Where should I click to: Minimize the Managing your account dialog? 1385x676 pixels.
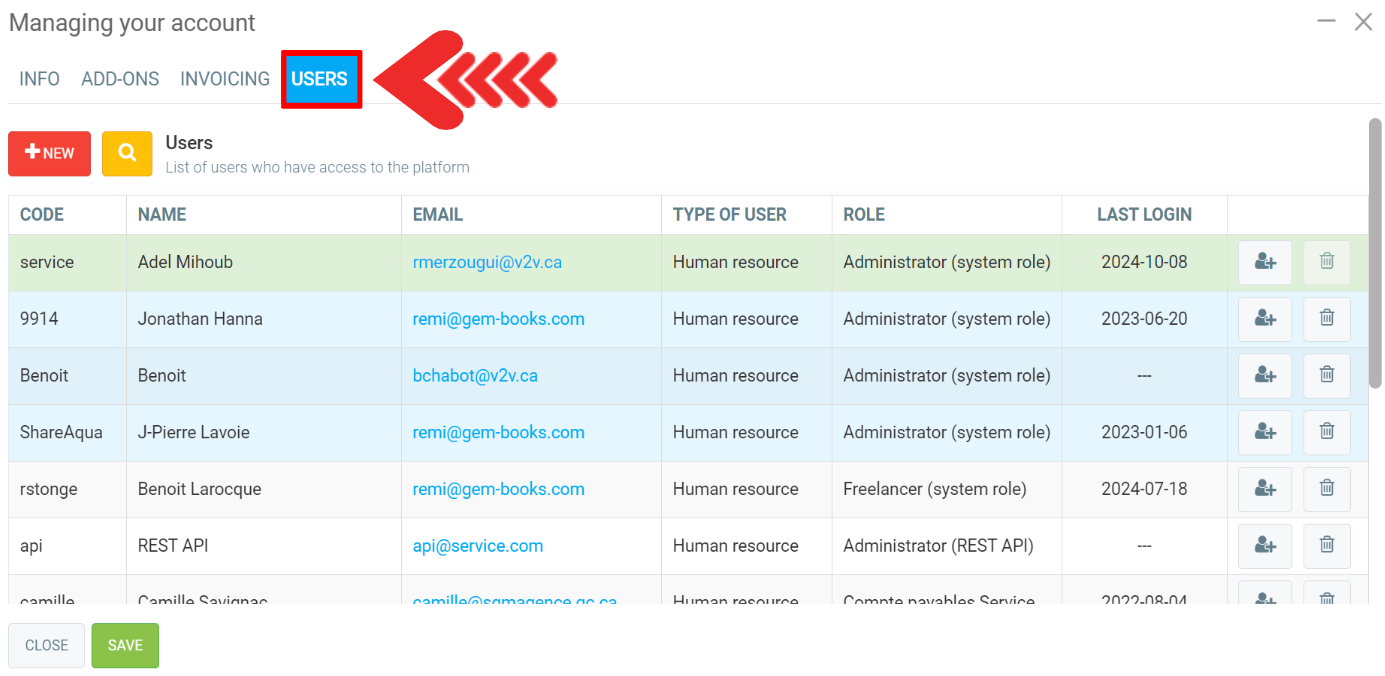(x=1326, y=22)
